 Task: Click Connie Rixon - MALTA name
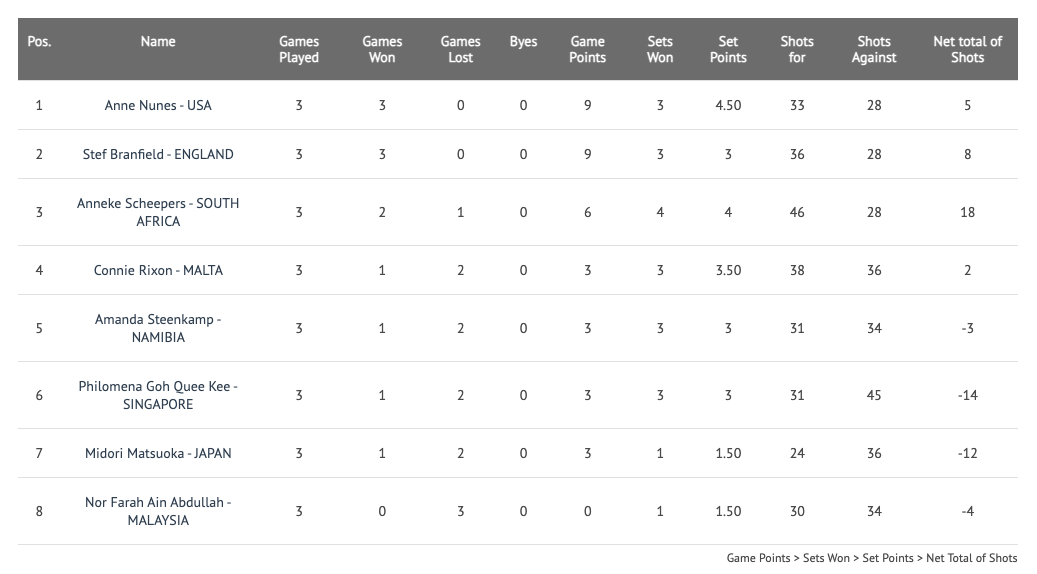tap(158, 270)
